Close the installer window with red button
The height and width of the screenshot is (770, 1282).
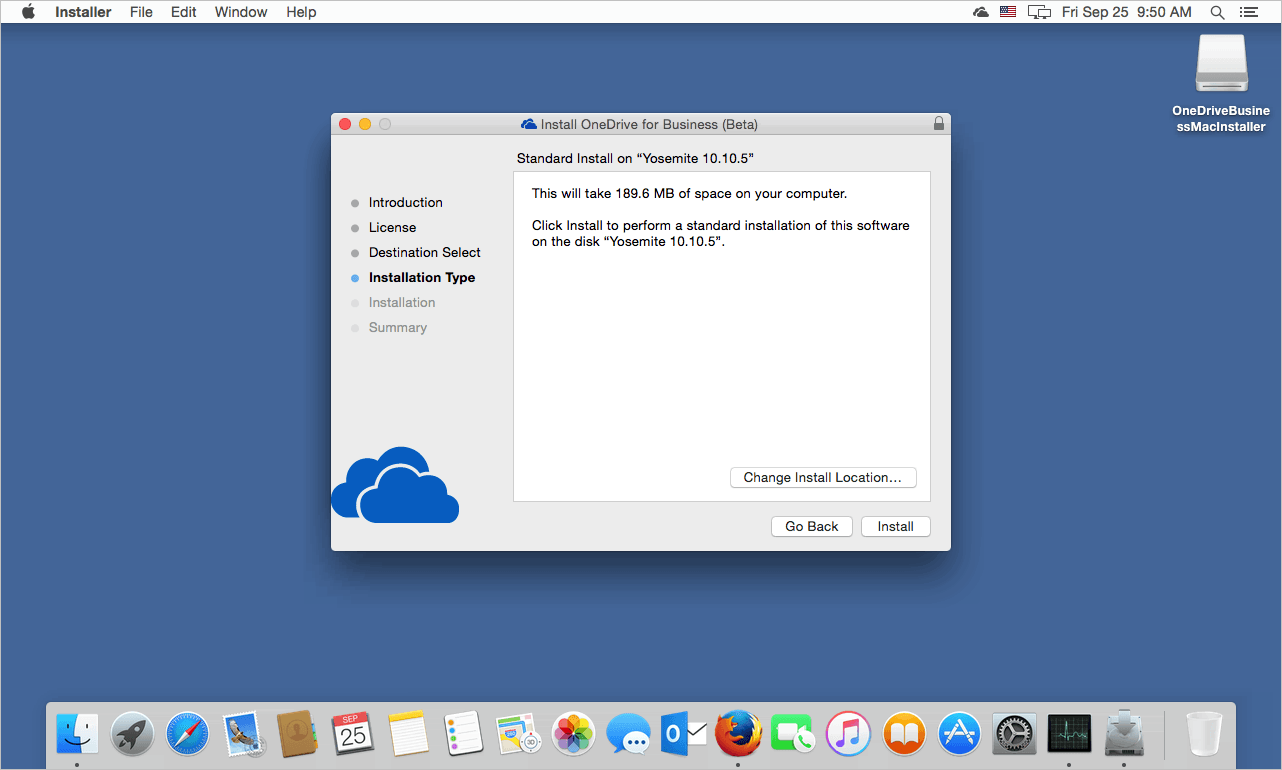(345, 124)
